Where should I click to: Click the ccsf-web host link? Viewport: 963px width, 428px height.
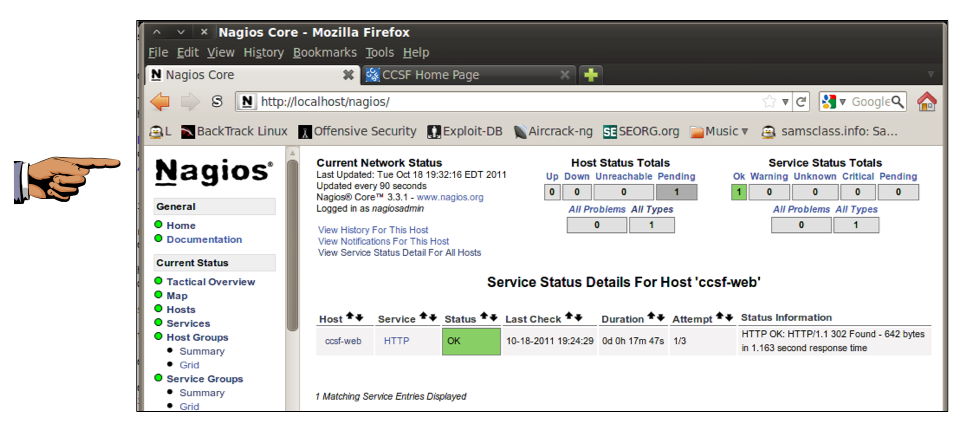point(343,341)
